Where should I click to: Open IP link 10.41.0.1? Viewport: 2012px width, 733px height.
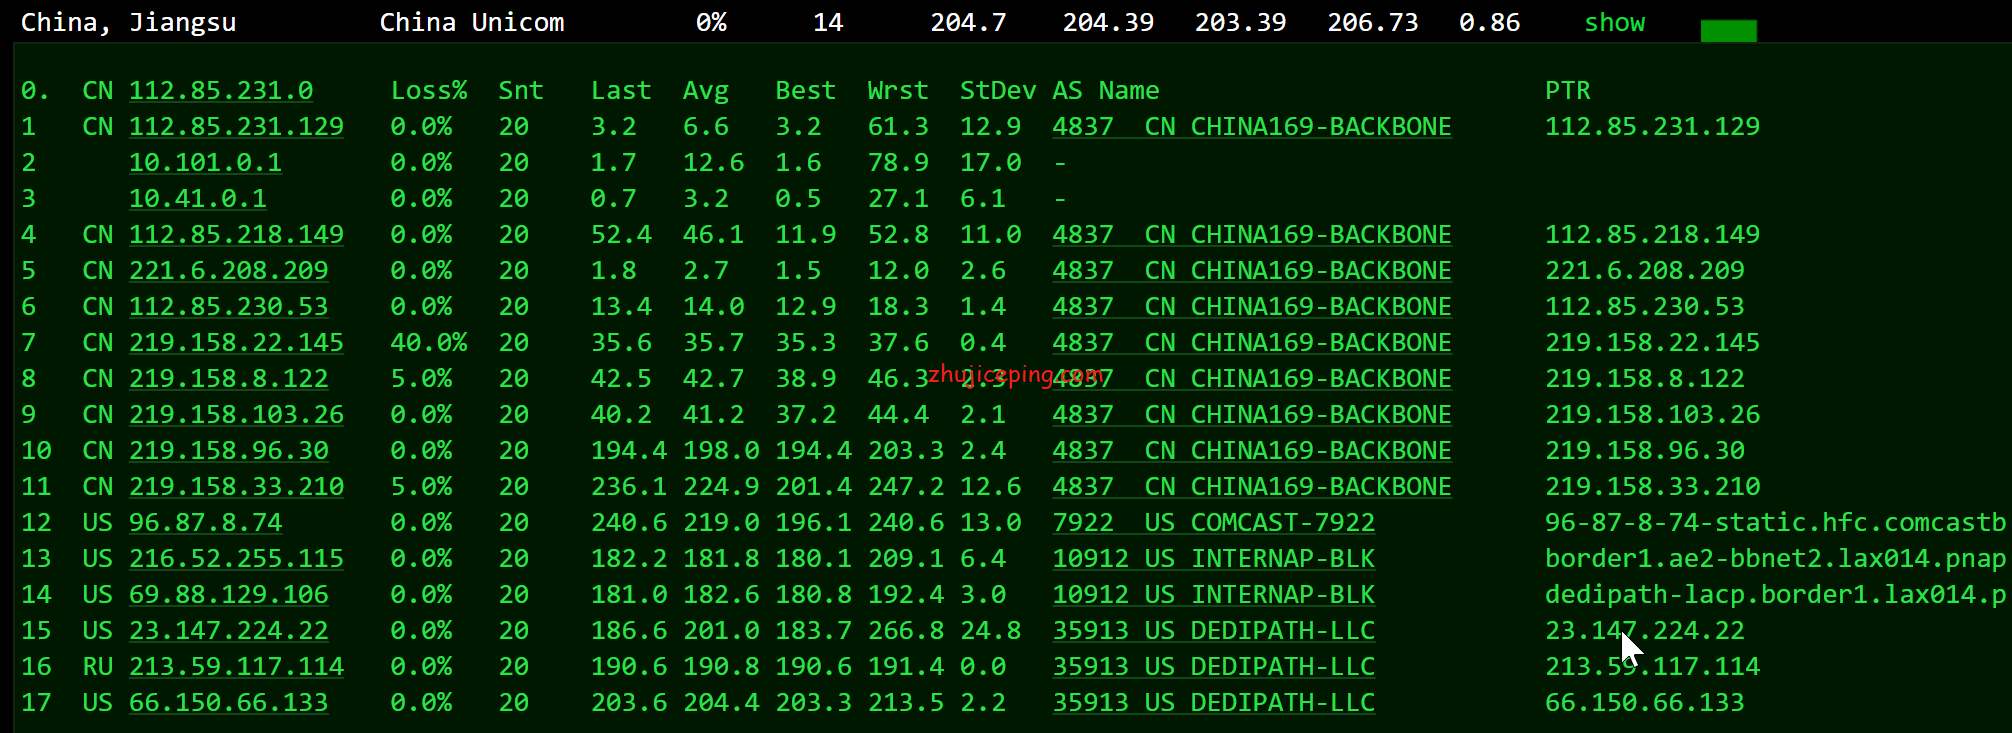coord(198,199)
